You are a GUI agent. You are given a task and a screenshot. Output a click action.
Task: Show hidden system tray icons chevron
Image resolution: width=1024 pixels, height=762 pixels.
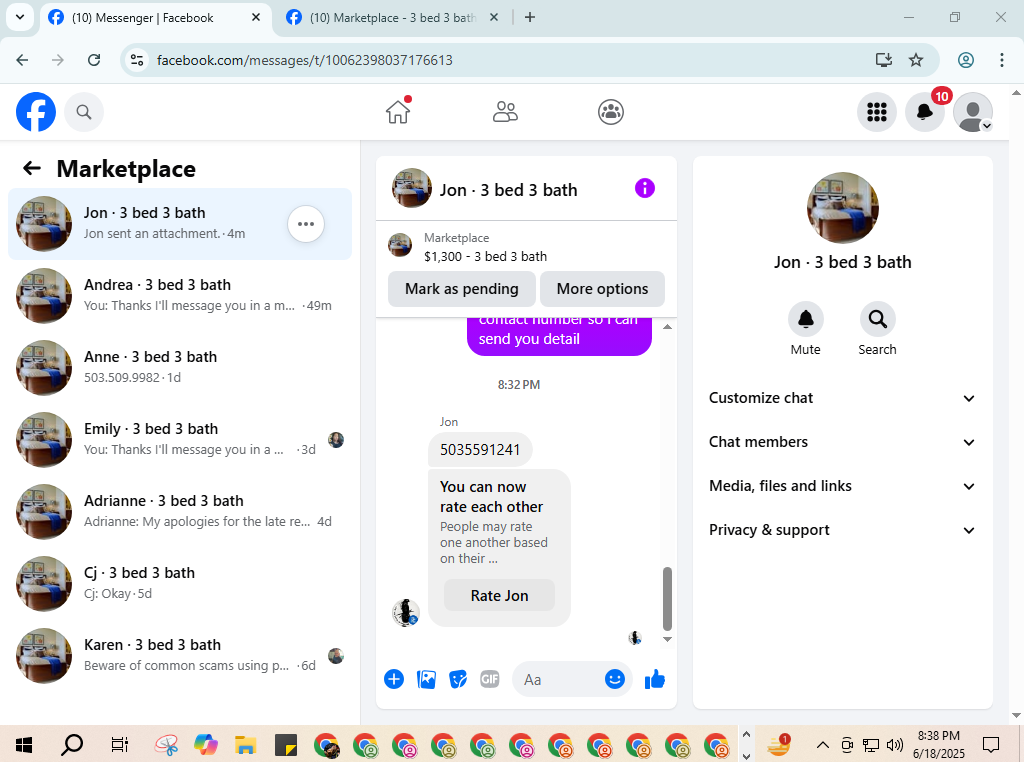click(823, 744)
